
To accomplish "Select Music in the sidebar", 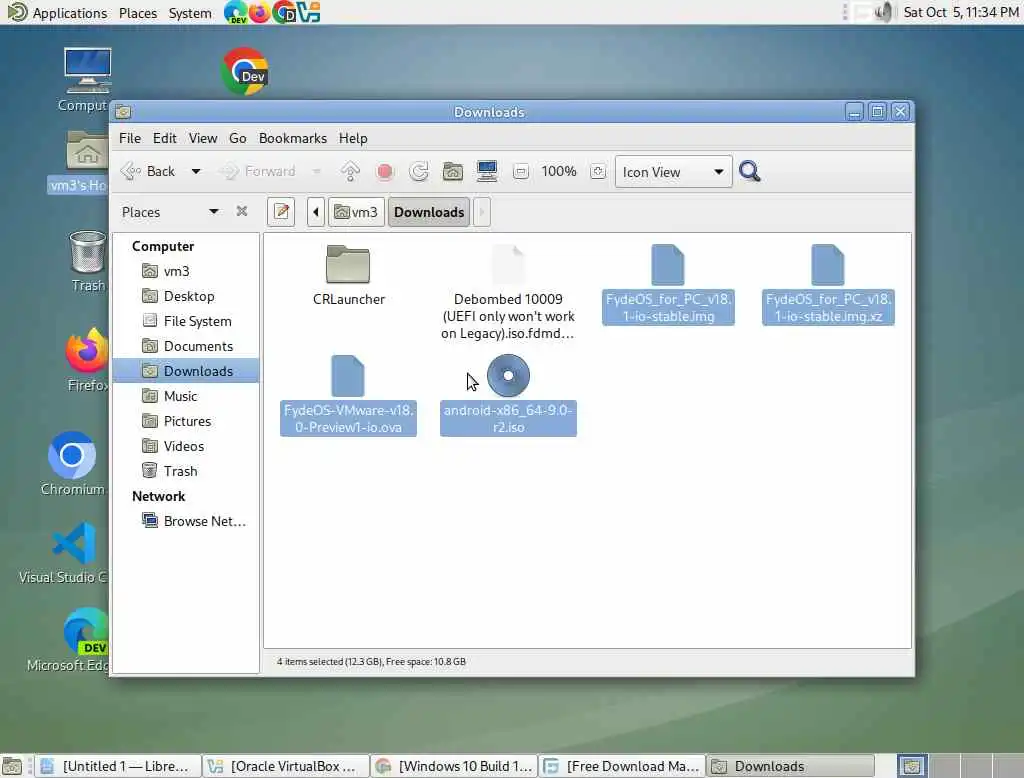I will [186, 396].
